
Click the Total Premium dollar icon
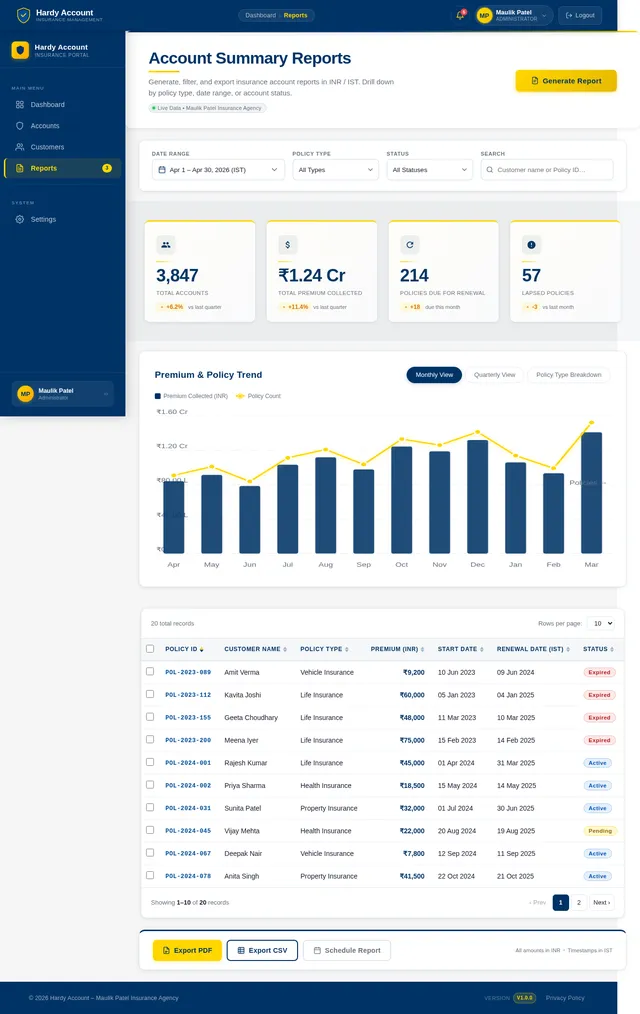coord(288,244)
